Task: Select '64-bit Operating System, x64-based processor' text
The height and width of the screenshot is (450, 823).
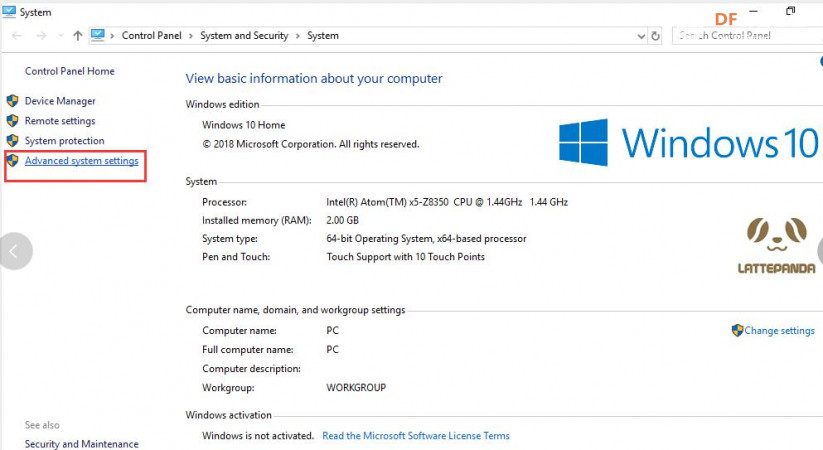Action: [426, 238]
